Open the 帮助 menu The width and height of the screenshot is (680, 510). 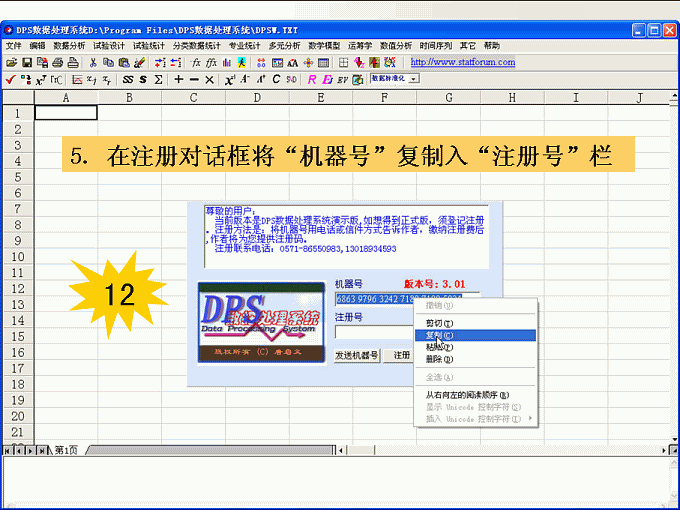491,46
